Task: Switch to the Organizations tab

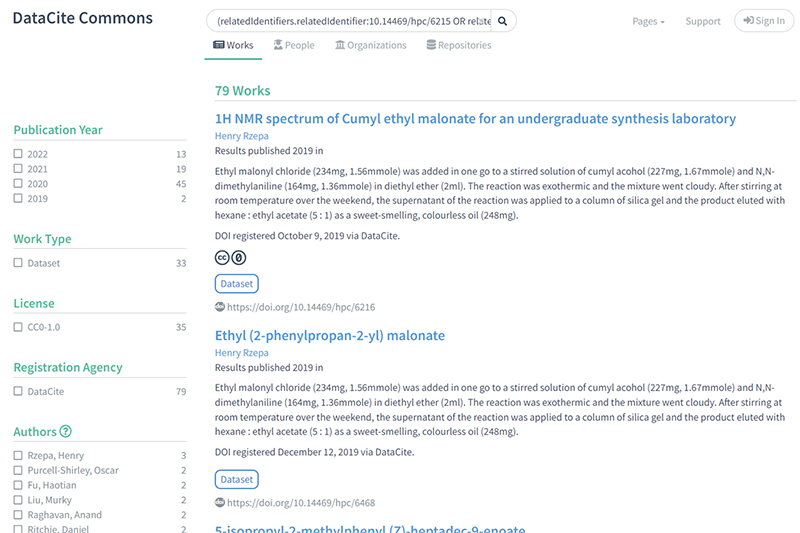Action: [371, 45]
